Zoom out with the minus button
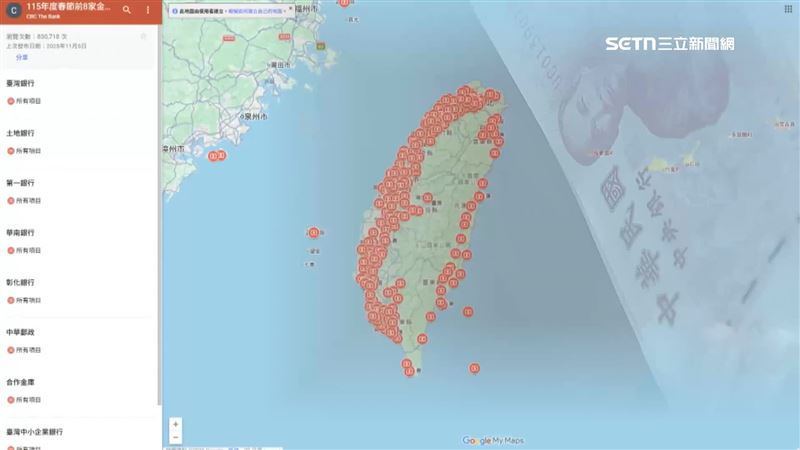 coord(176,437)
